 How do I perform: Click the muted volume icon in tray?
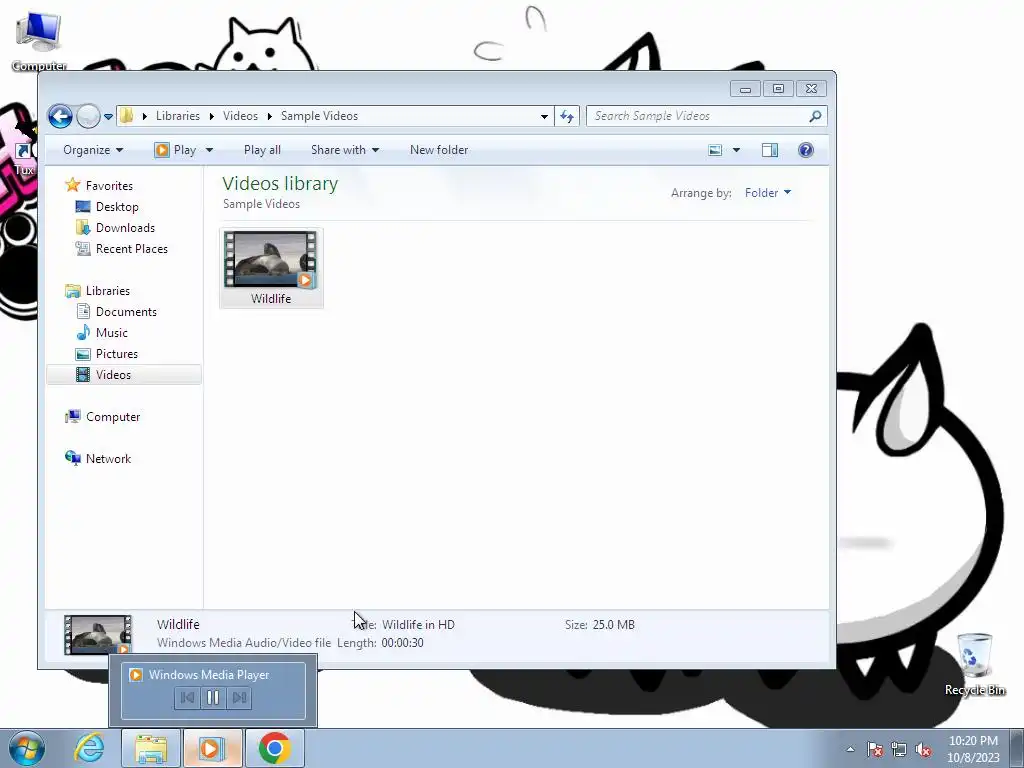[x=923, y=750]
